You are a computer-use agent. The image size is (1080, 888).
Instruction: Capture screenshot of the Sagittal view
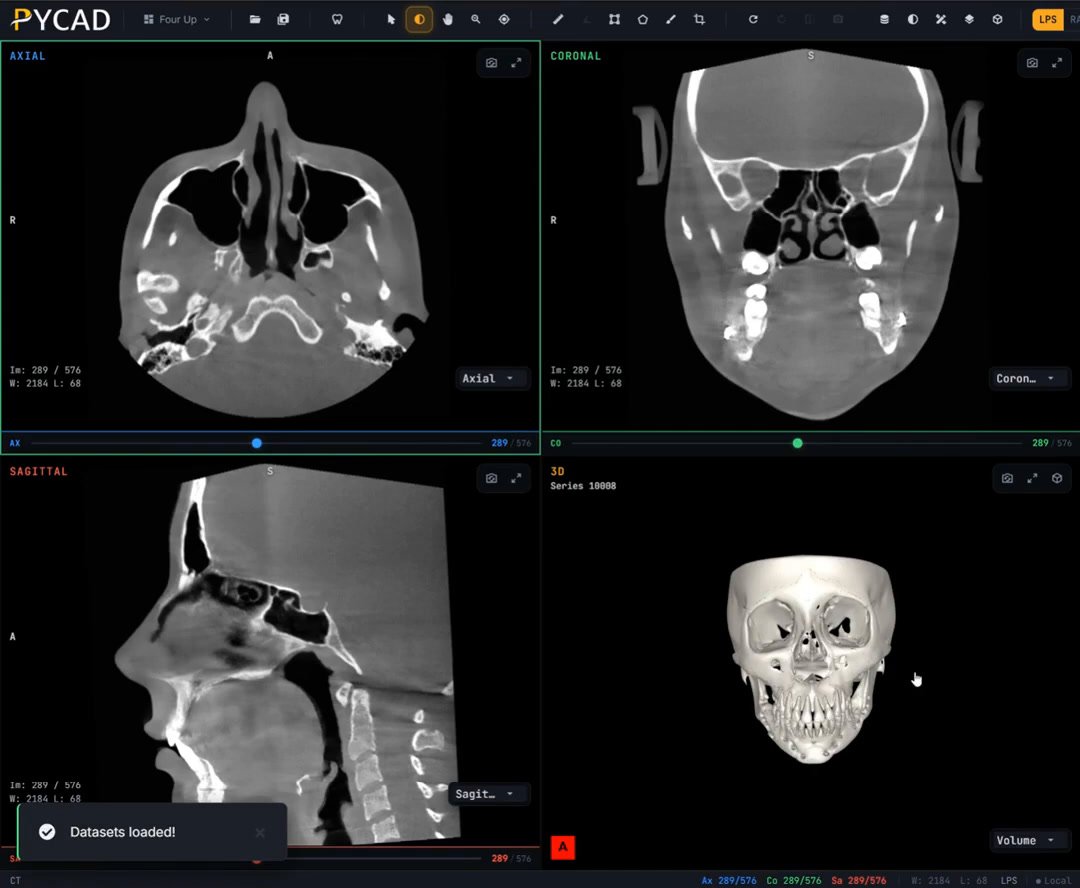coord(491,478)
